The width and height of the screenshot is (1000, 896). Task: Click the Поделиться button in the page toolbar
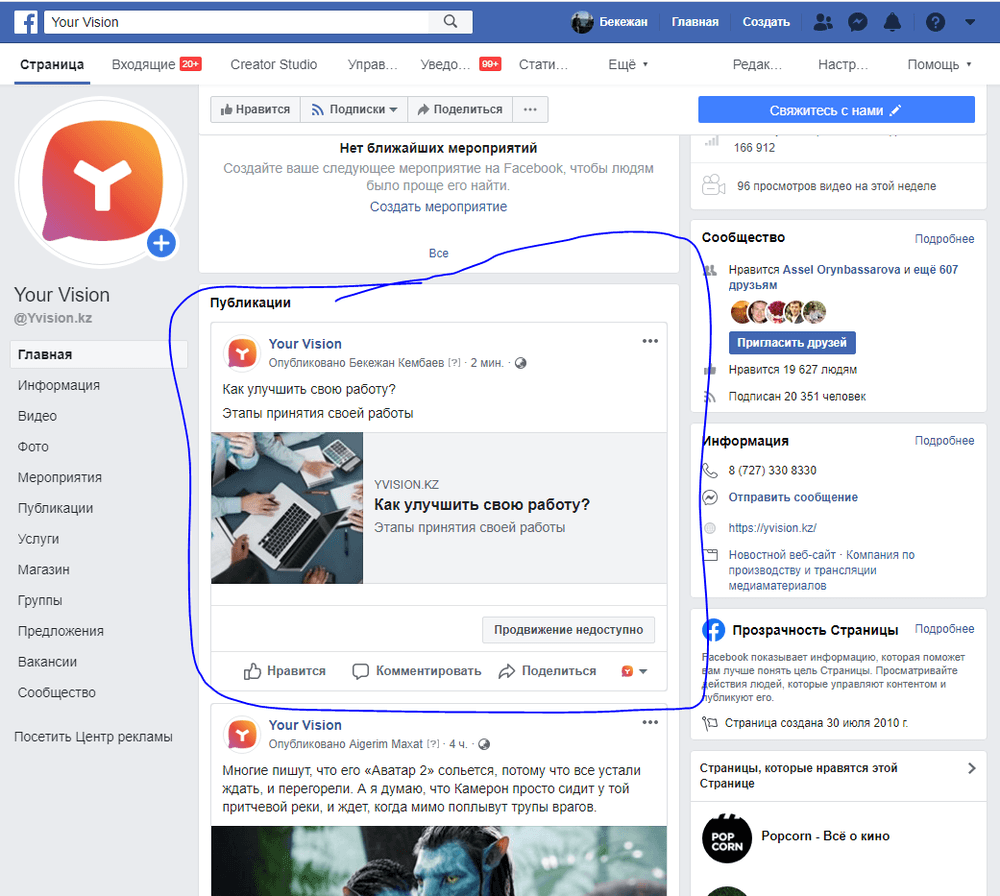(x=460, y=110)
